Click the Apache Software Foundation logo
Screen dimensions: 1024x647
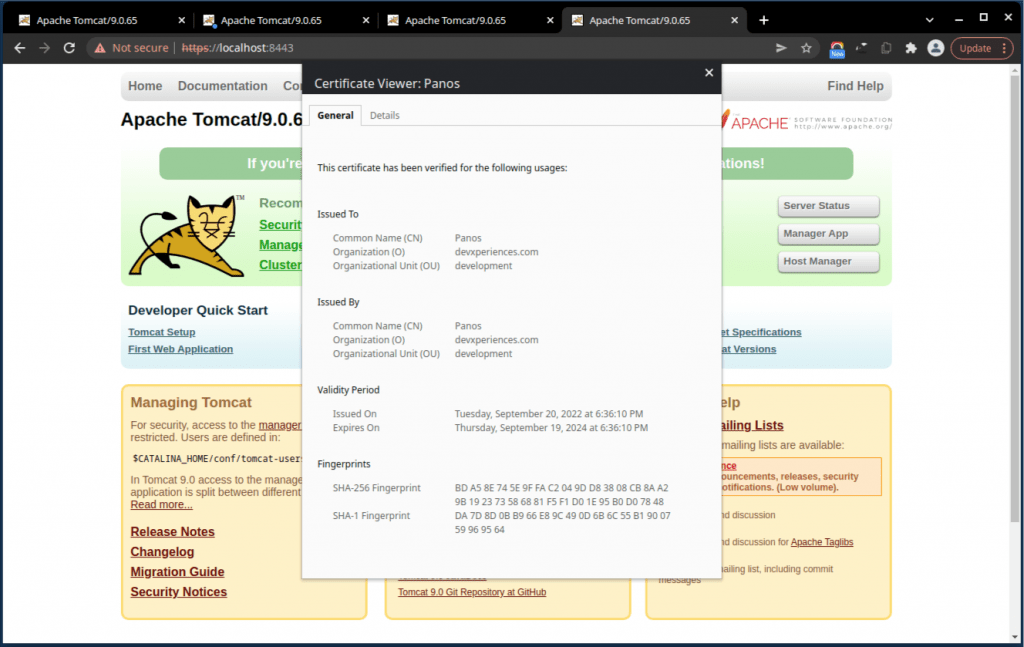807,121
